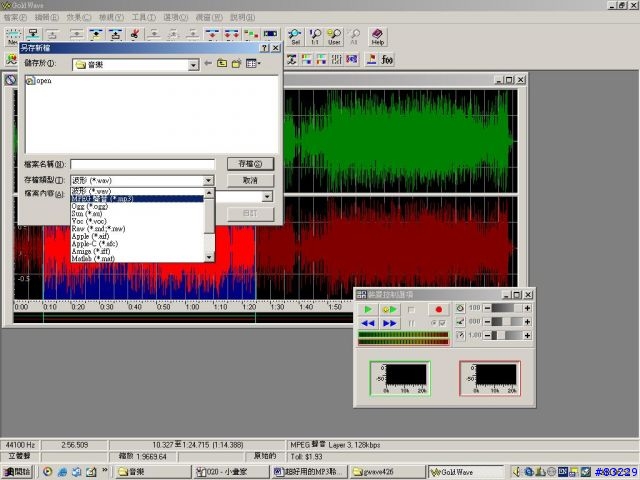This screenshot has width=640, height=480.
Task: Click the volume knob icon
Action: point(460,308)
